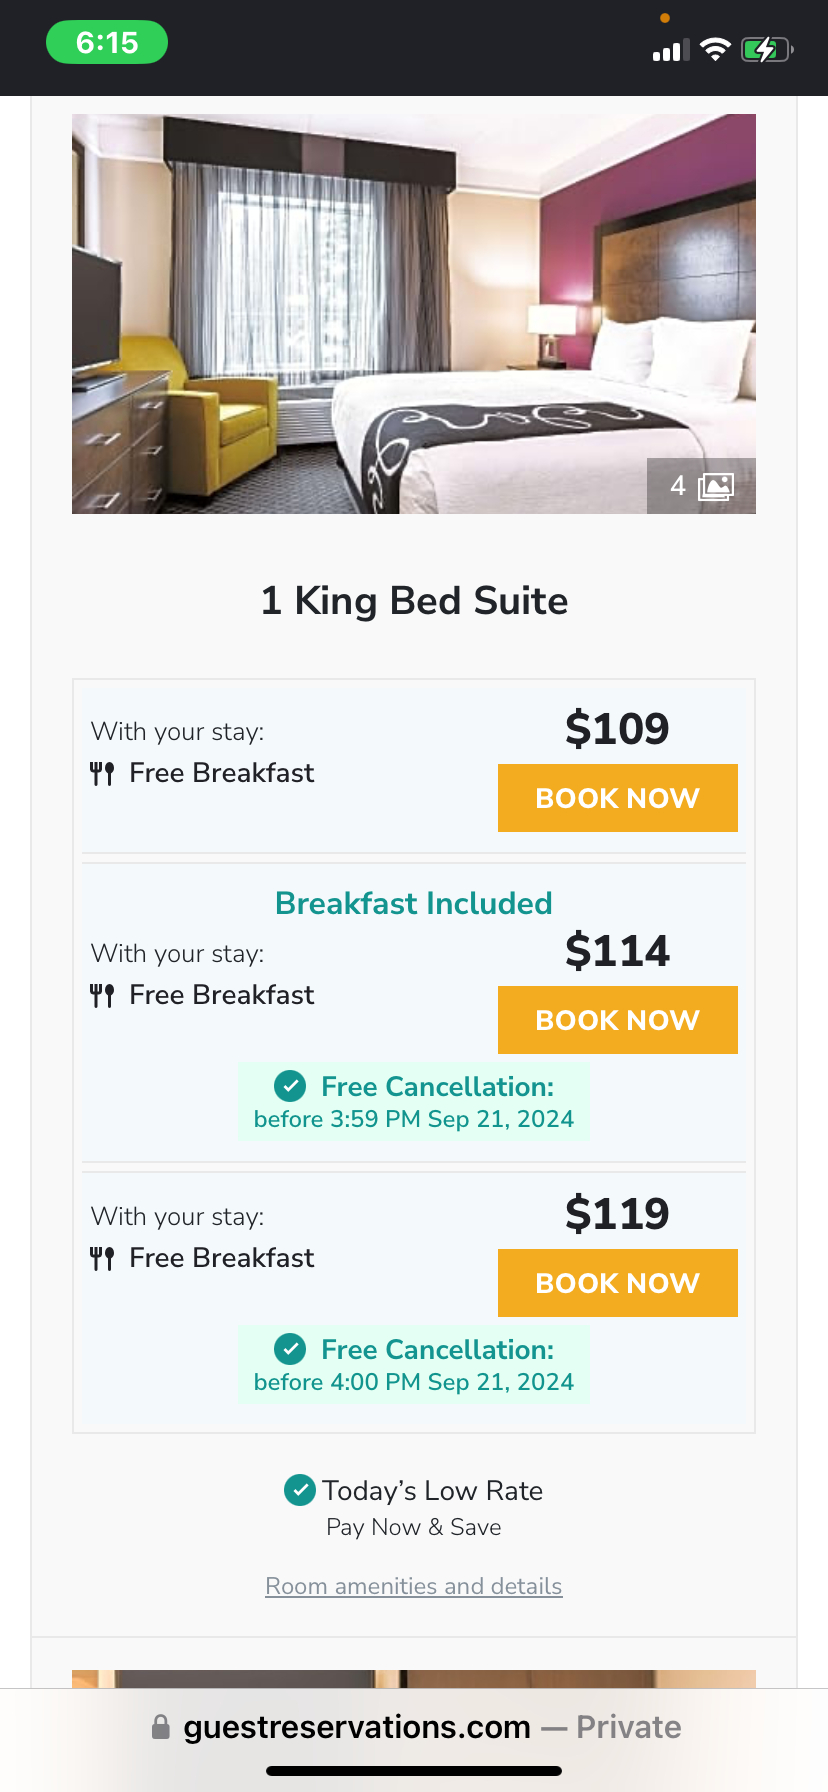Book the $119 room rate
The width and height of the screenshot is (828, 1792).
[x=617, y=1282]
